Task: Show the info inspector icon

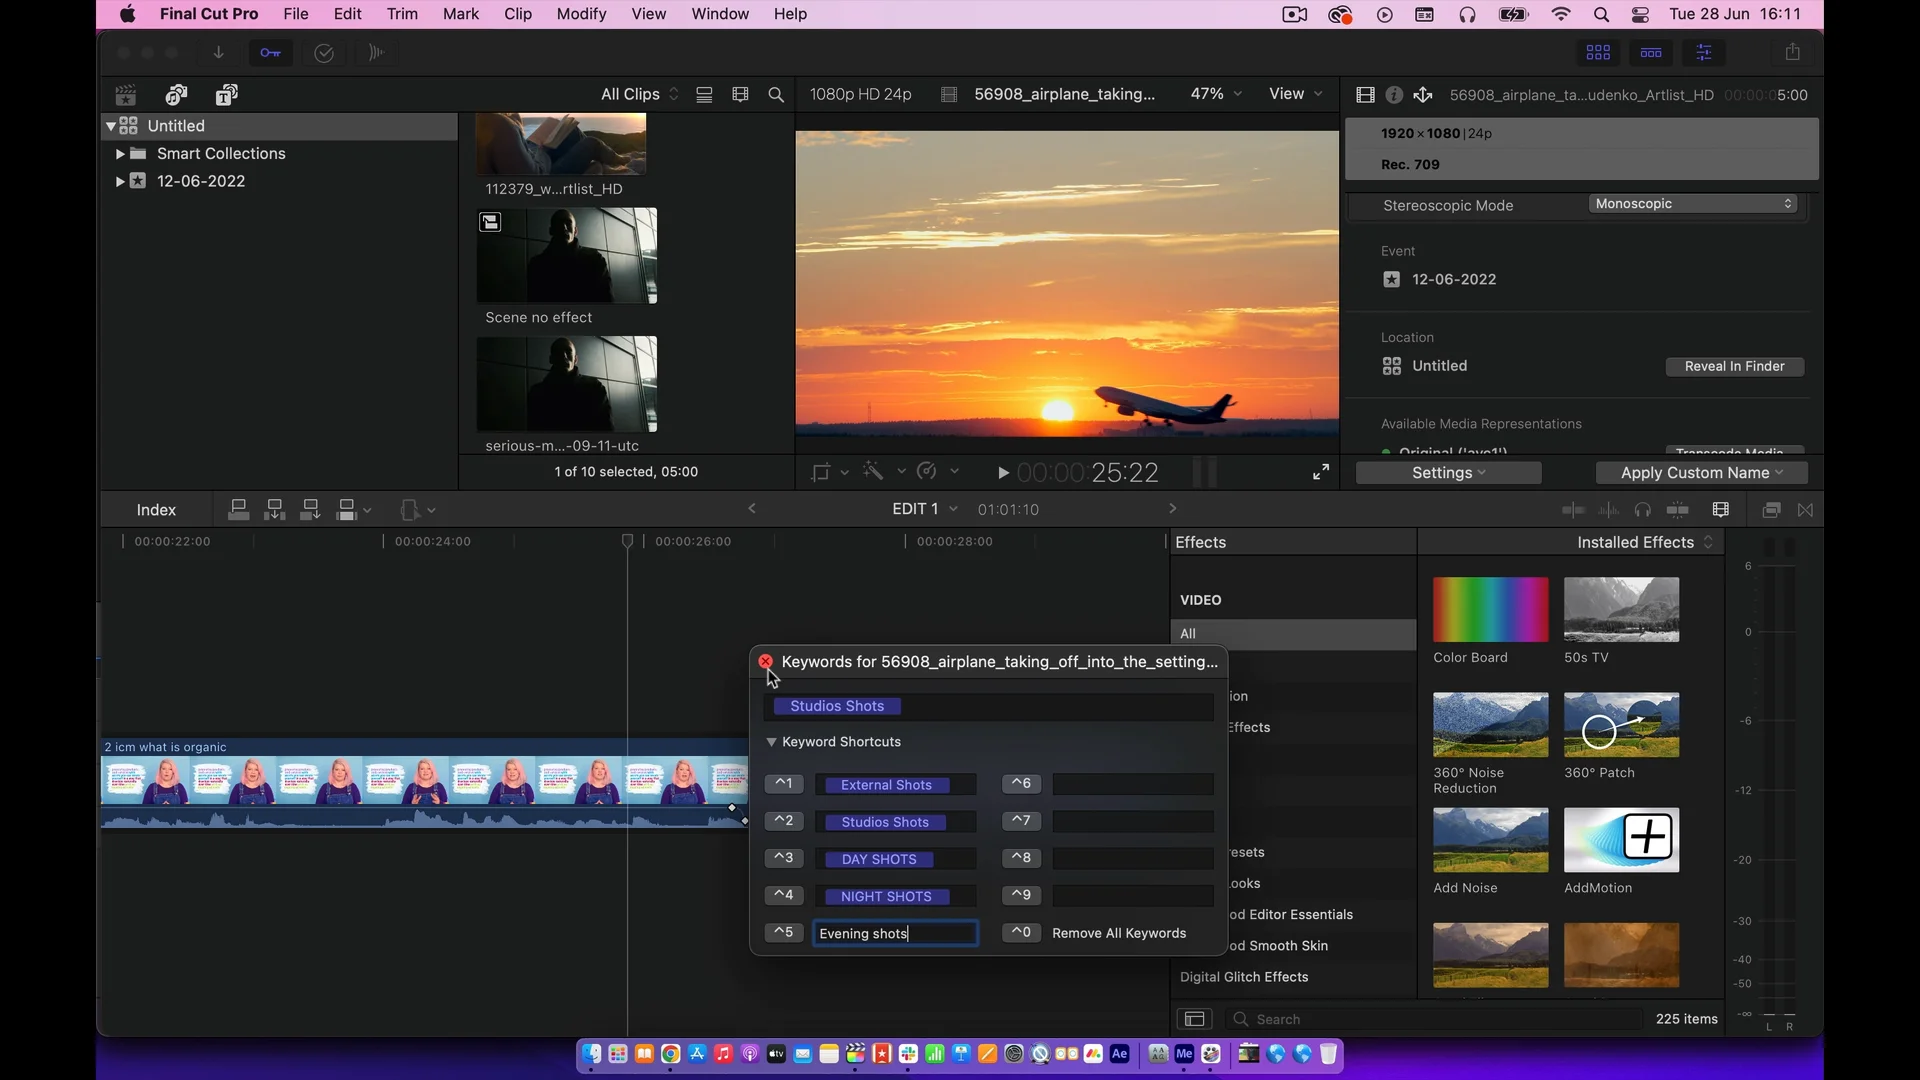Action: (x=1394, y=95)
